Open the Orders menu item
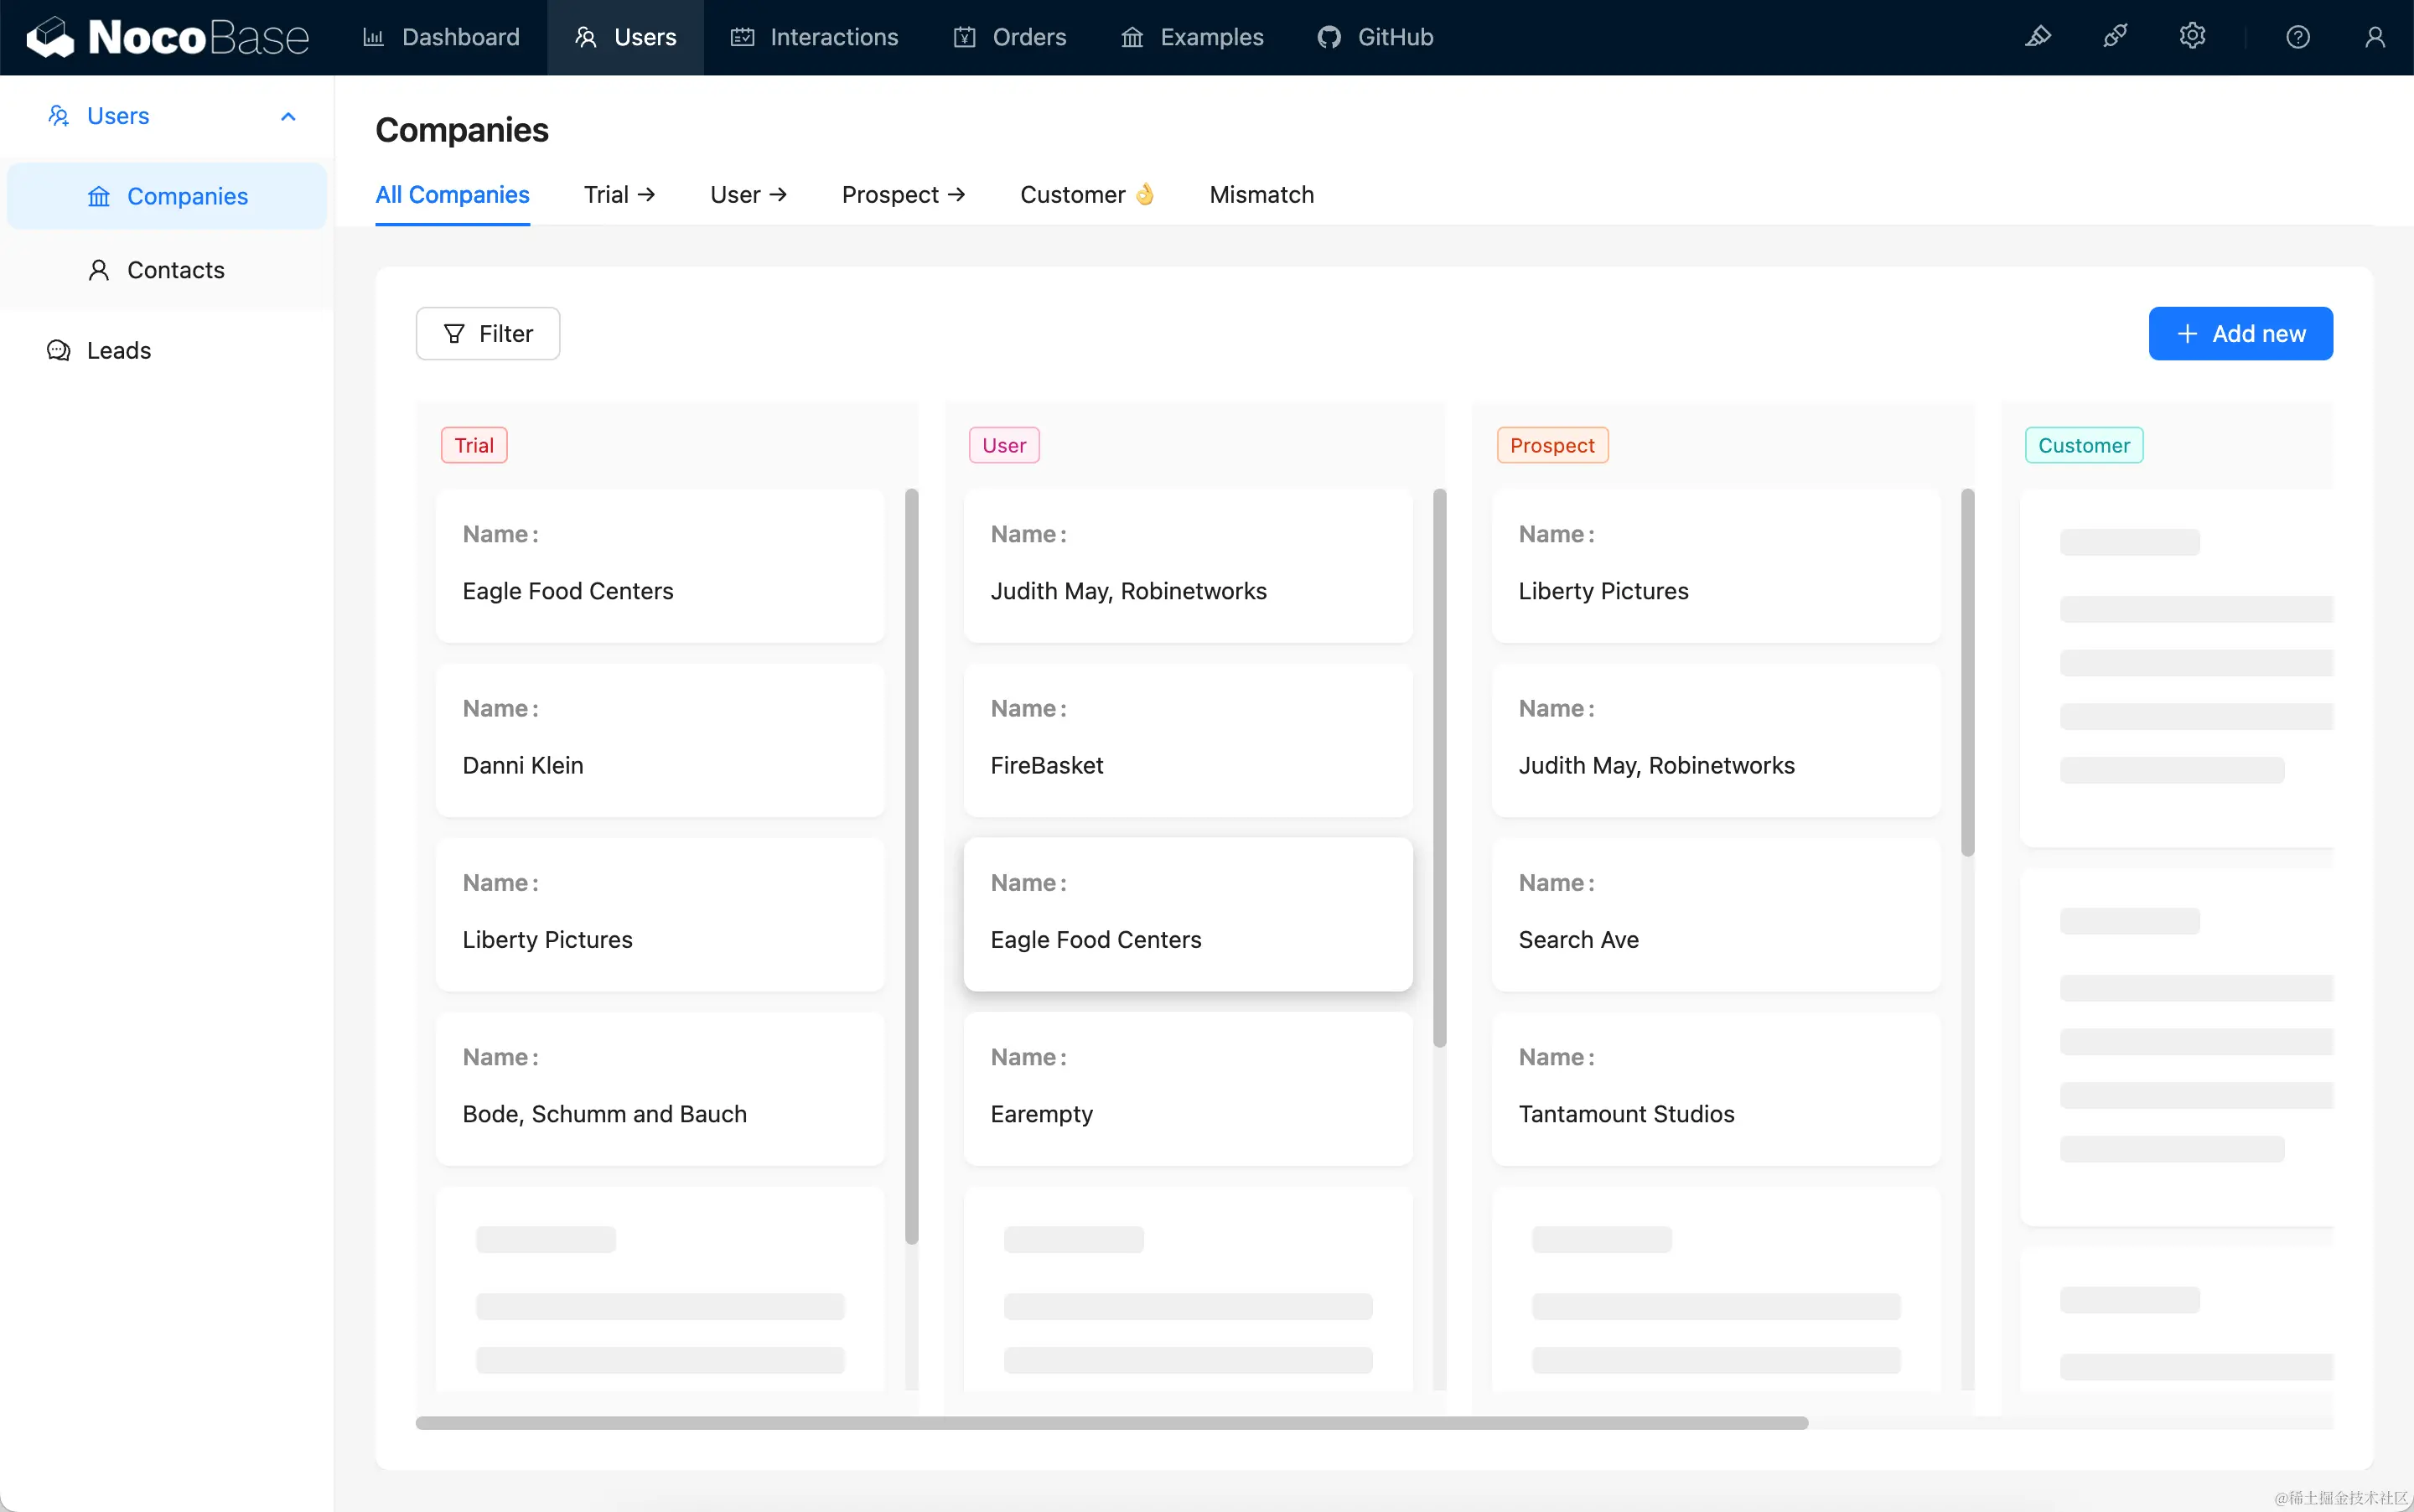Image resolution: width=2414 pixels, height=1512 pixels. tap(1009, 37)
